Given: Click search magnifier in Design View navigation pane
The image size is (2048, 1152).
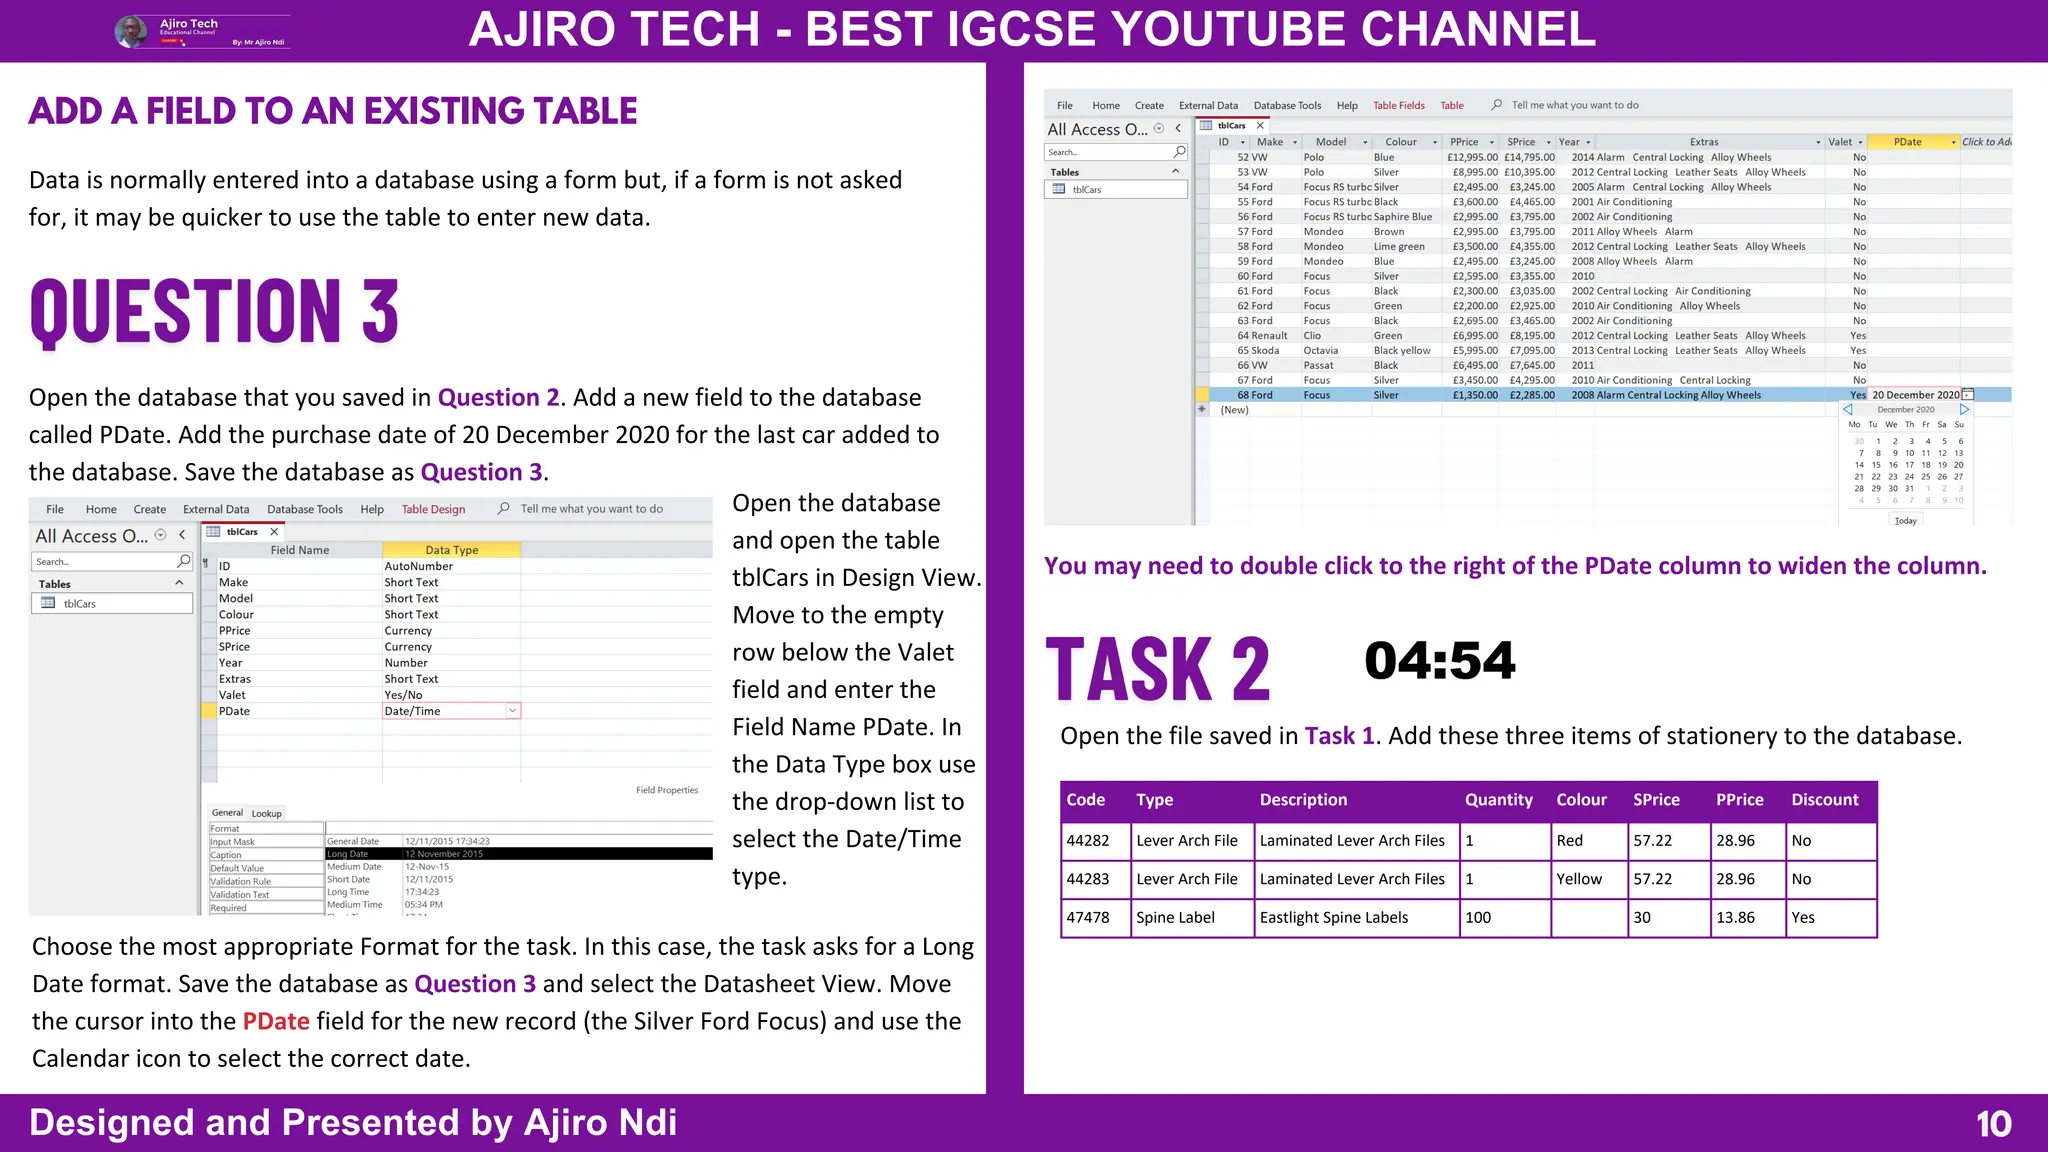Looking at the screenshot, I should [183, 561].
